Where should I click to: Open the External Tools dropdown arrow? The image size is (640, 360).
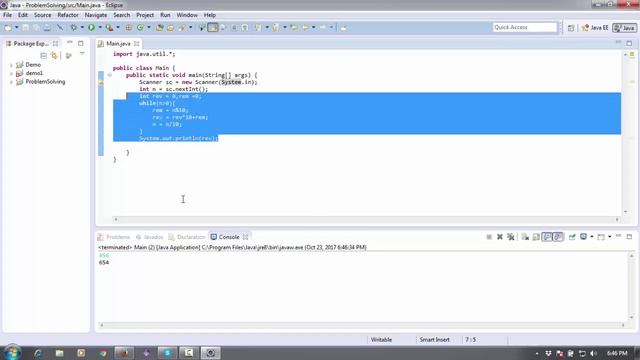[x=118, y=27]
